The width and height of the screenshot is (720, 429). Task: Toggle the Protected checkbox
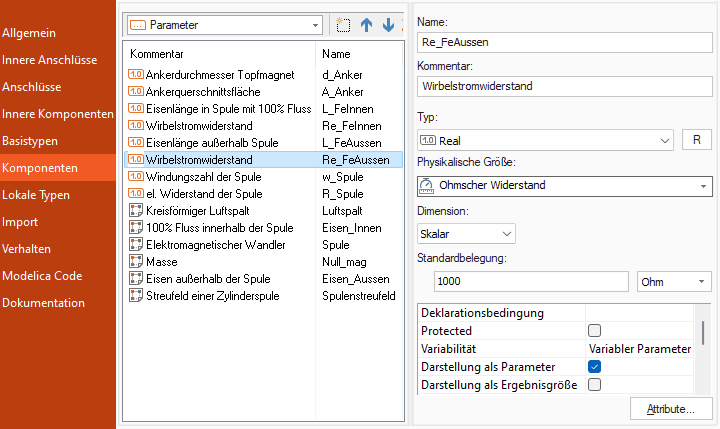pyautogui.click(x=594, y=331)
